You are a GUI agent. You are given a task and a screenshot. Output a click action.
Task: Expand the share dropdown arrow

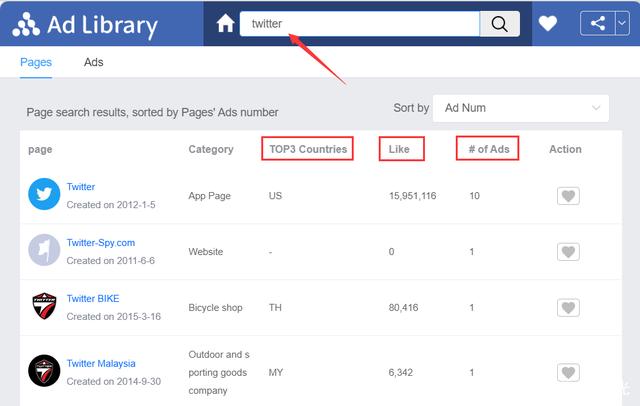(x=622, y=23)
